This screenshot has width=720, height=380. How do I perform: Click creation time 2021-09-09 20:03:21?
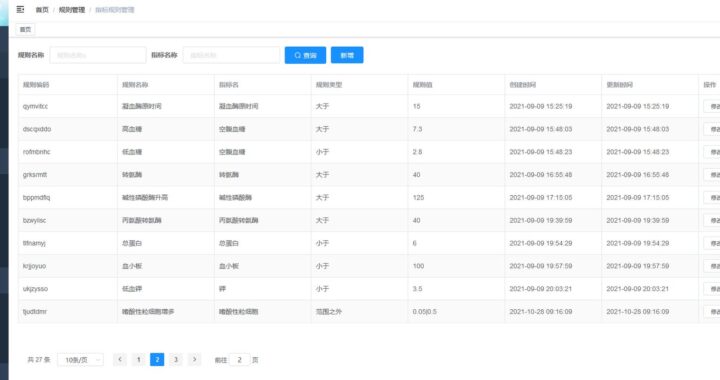[x=541, y=289]
